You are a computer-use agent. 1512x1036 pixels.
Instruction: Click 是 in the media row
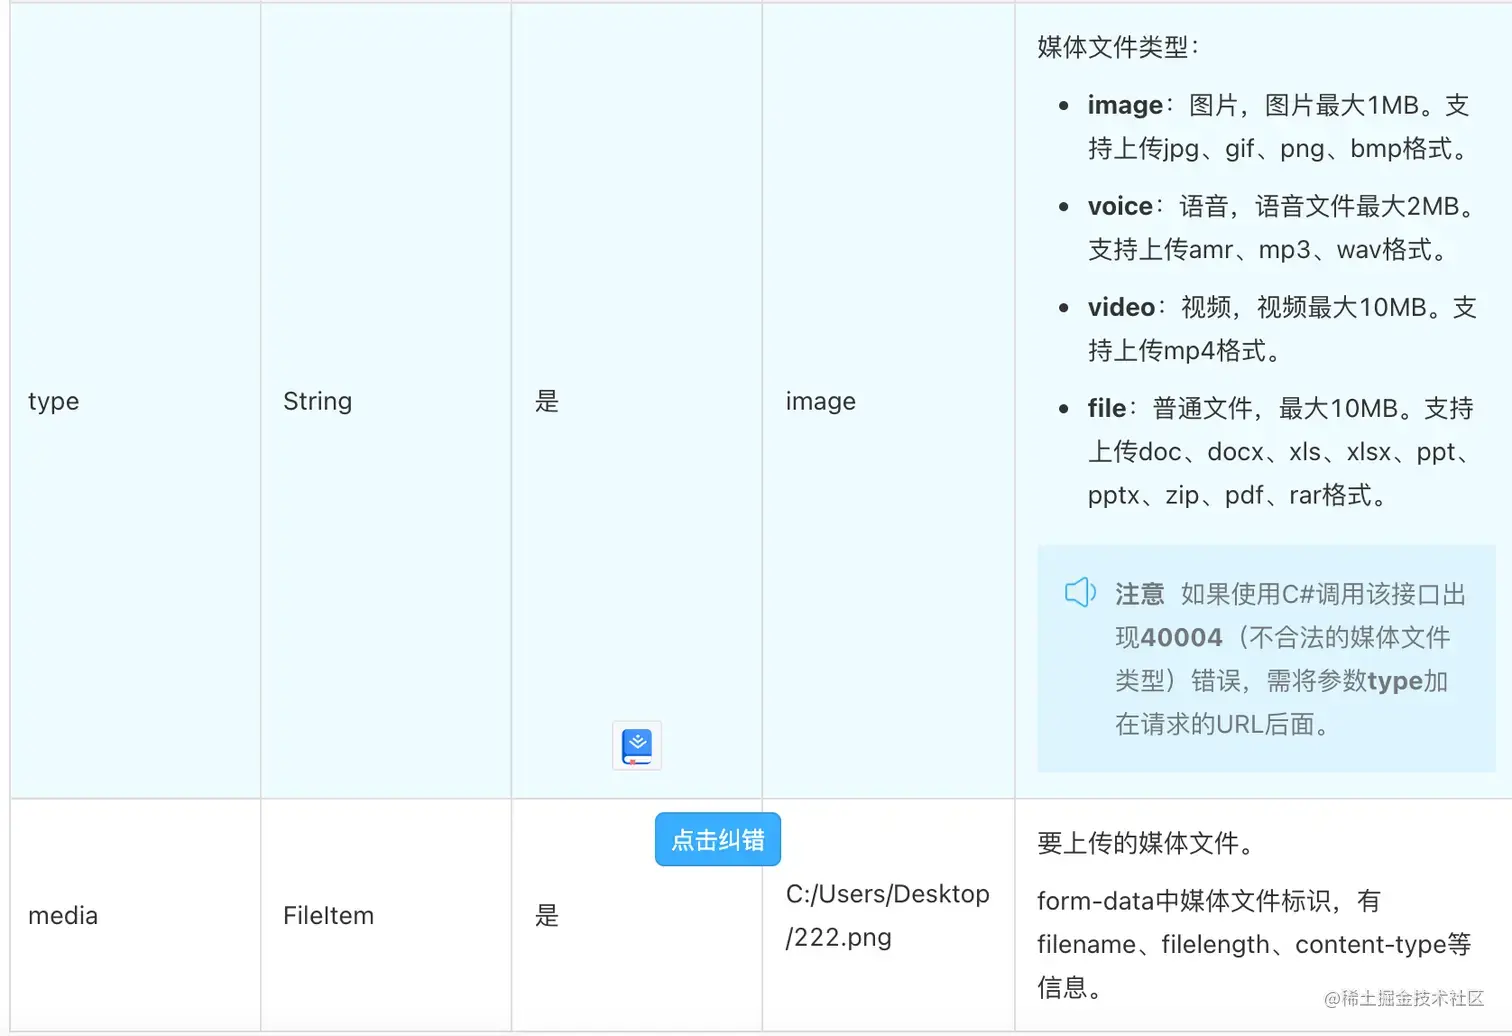click(x=546, y=915)
